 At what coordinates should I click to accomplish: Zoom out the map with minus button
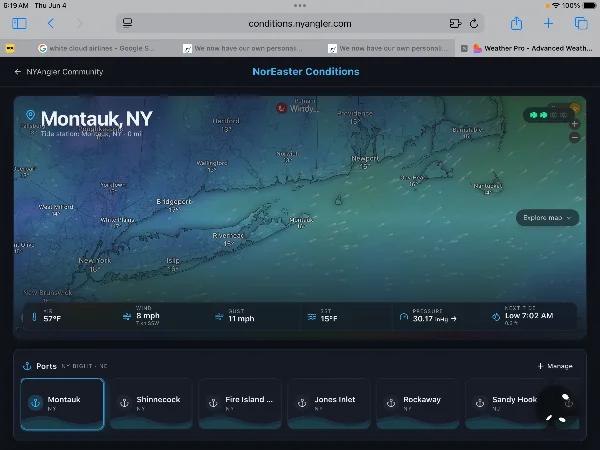point(574,137)
